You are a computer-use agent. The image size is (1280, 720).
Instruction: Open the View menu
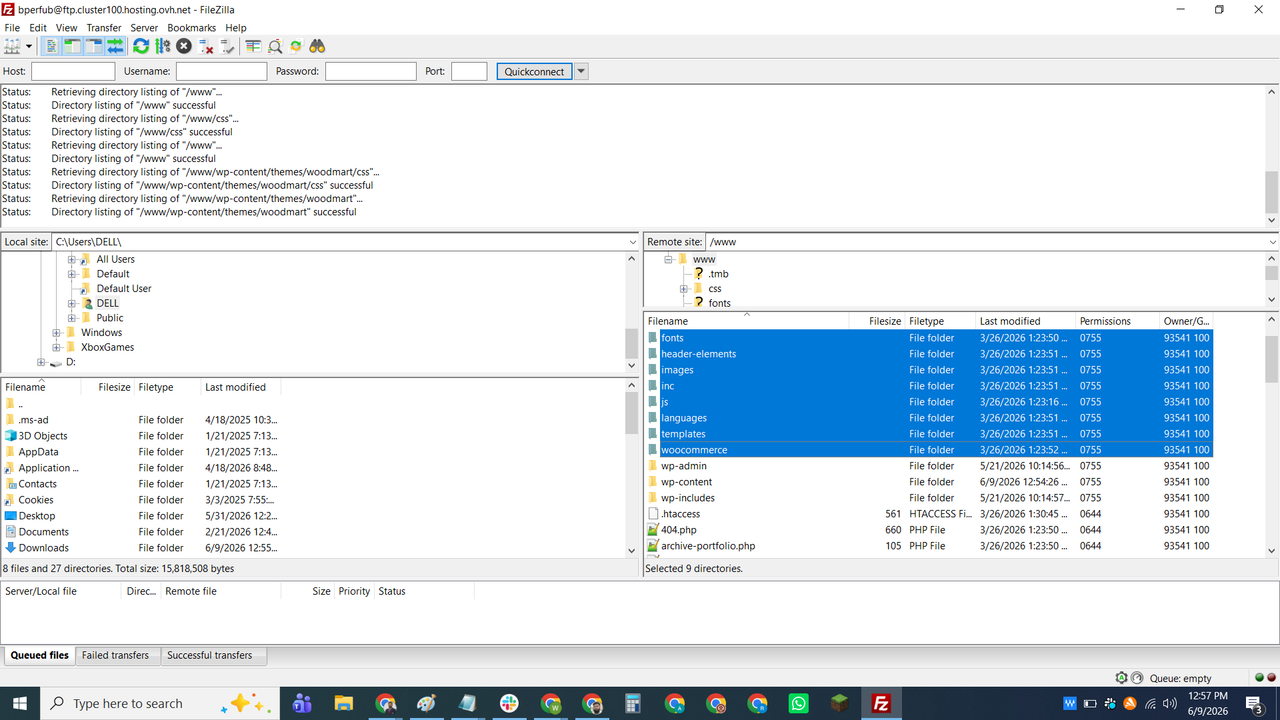click(x=67, y=28)
